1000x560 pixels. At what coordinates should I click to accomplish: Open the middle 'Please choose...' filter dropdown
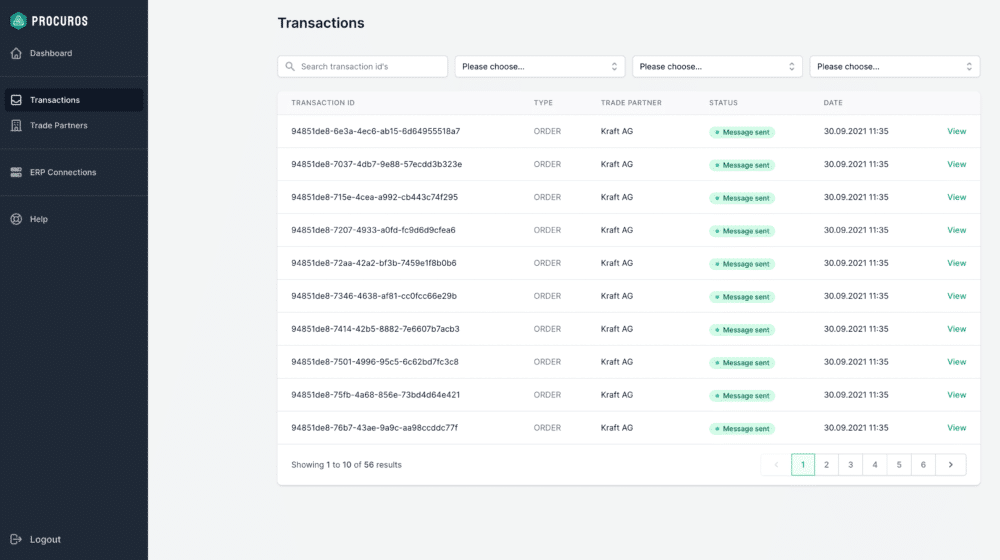[717, 66]
